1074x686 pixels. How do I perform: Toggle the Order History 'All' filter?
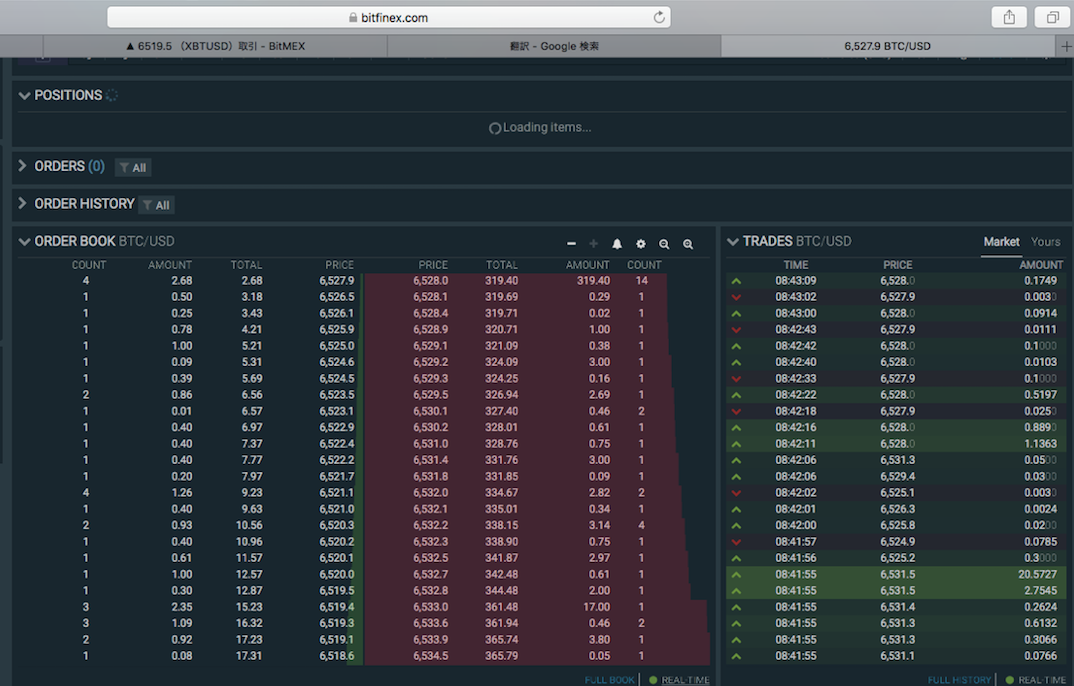156,205
